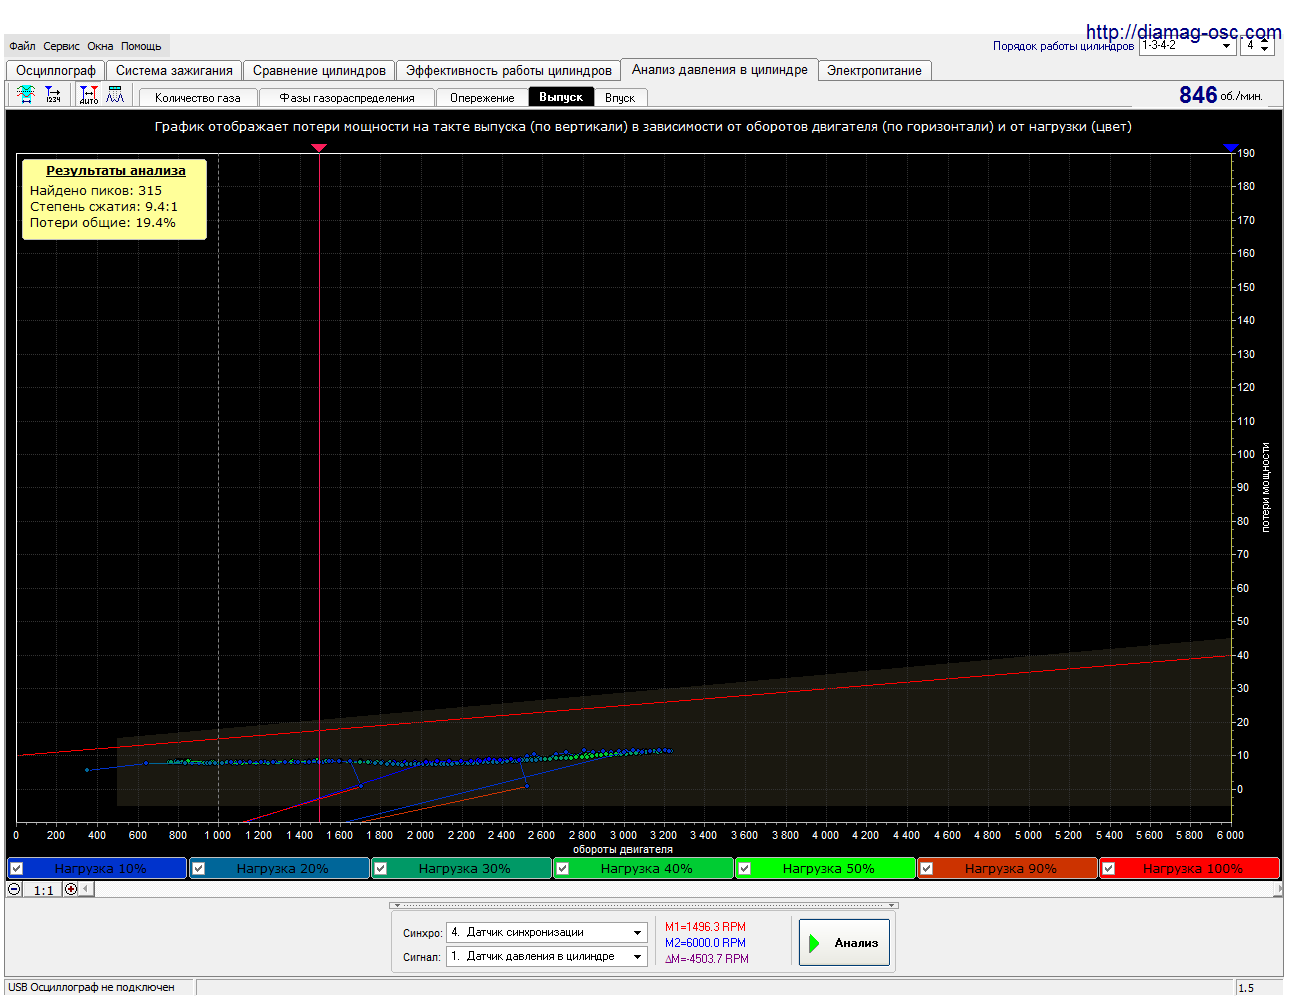This screenshot has width=1296, height=1000.
Task: Switch to the Система зажигания tab
Action: [174, 70]
